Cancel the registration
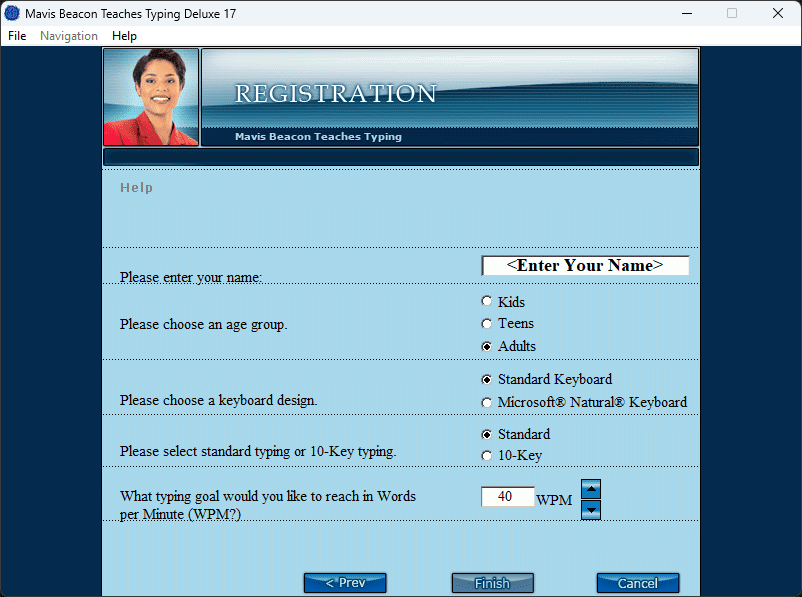 pyautogui.click(x=638, y=583)
